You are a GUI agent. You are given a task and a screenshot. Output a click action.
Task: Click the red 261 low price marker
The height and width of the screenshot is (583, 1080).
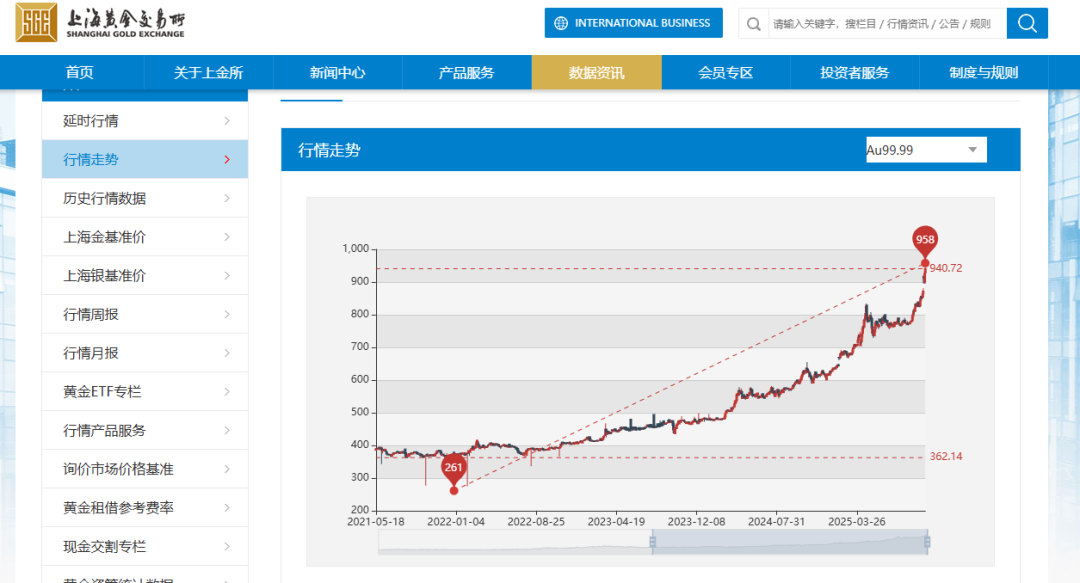pyautogui.click(x=454, y=467)
